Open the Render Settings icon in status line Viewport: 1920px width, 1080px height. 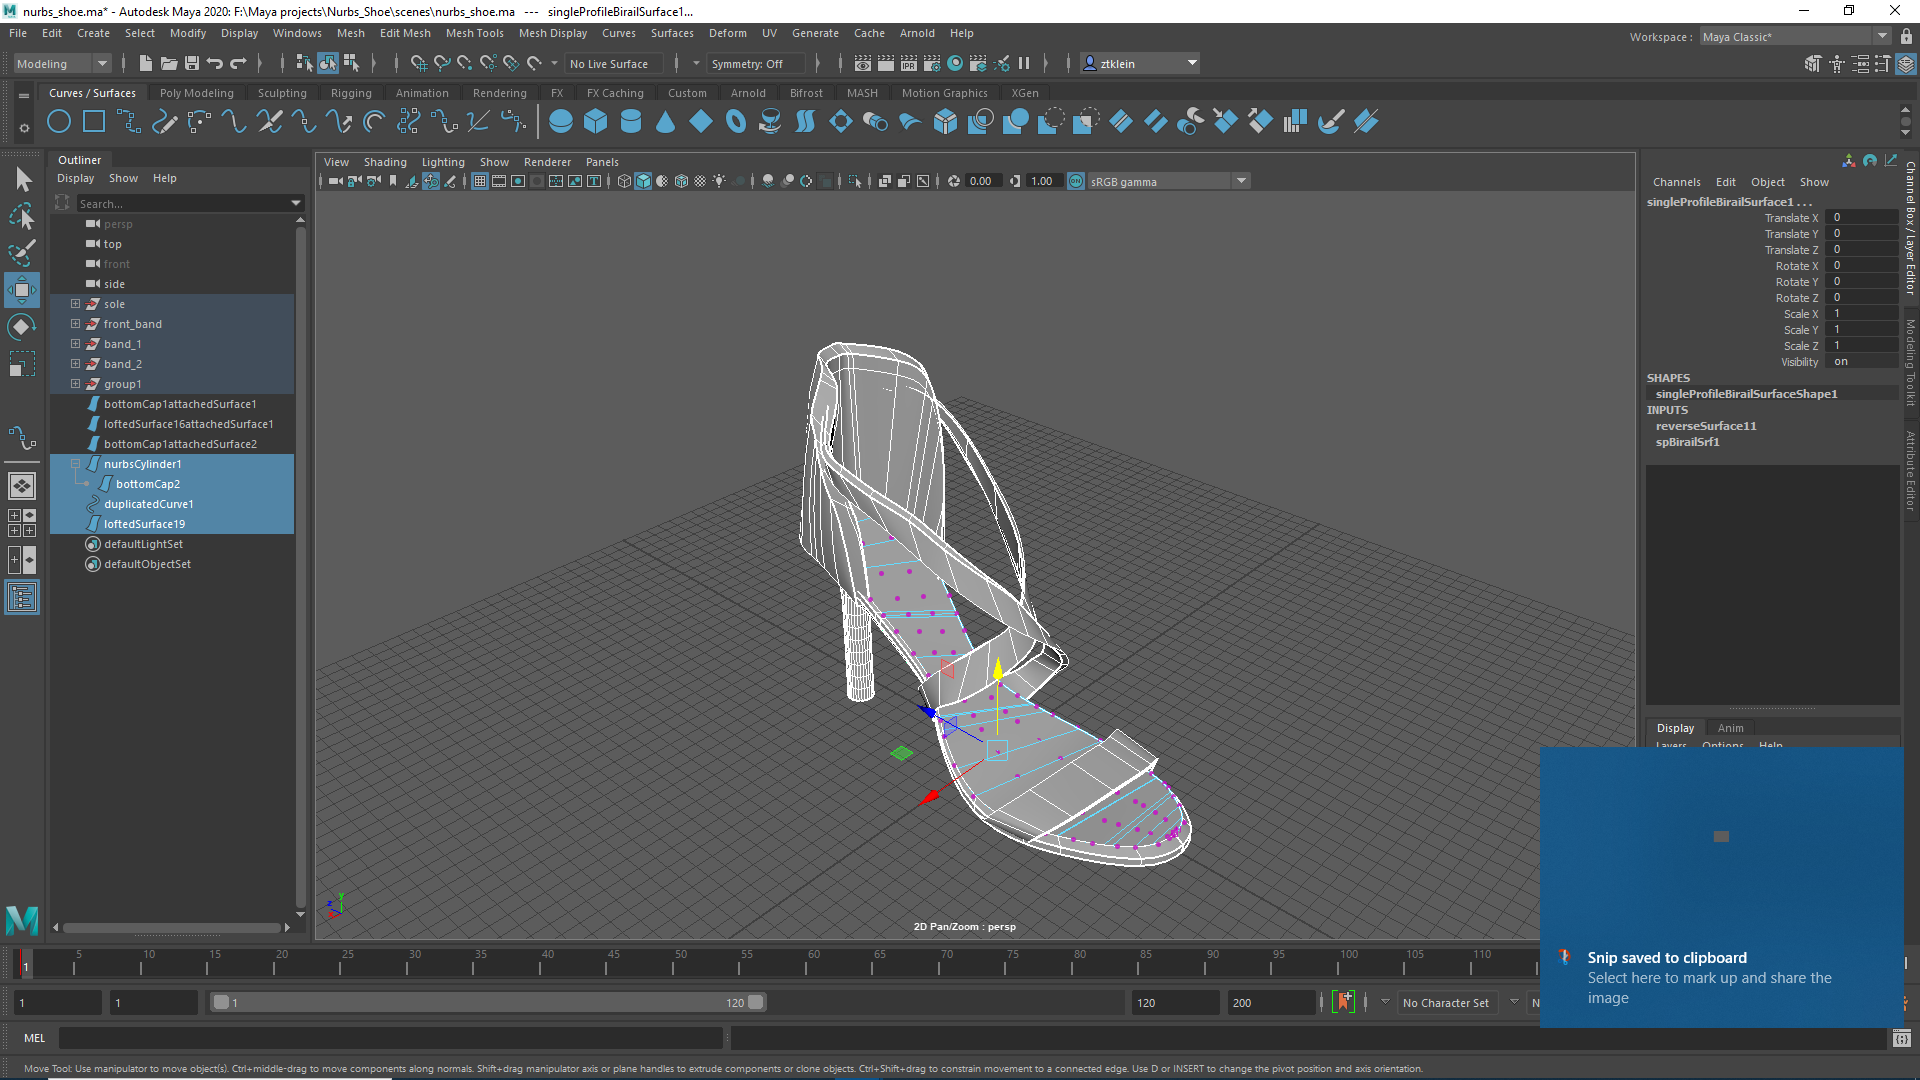[931, 63]
